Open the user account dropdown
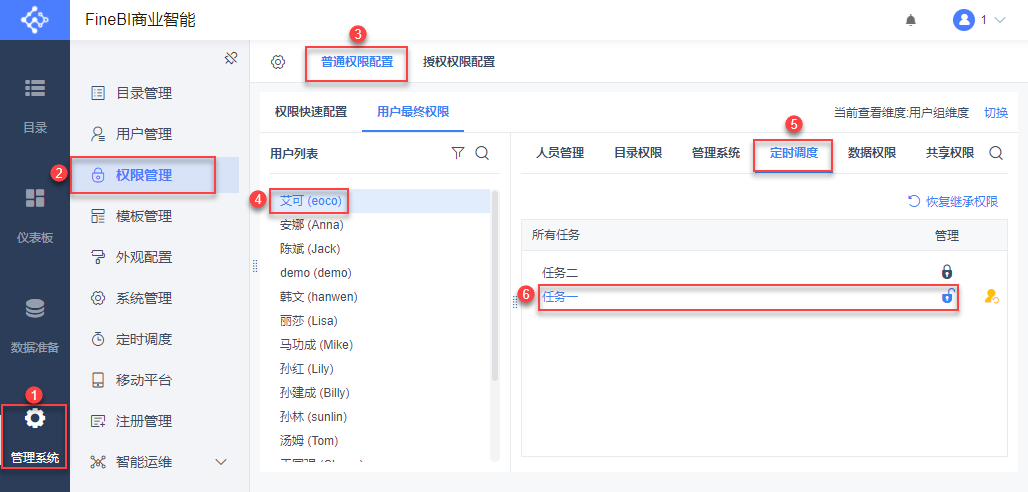1028x492 pixels. (x=979, y=20)
